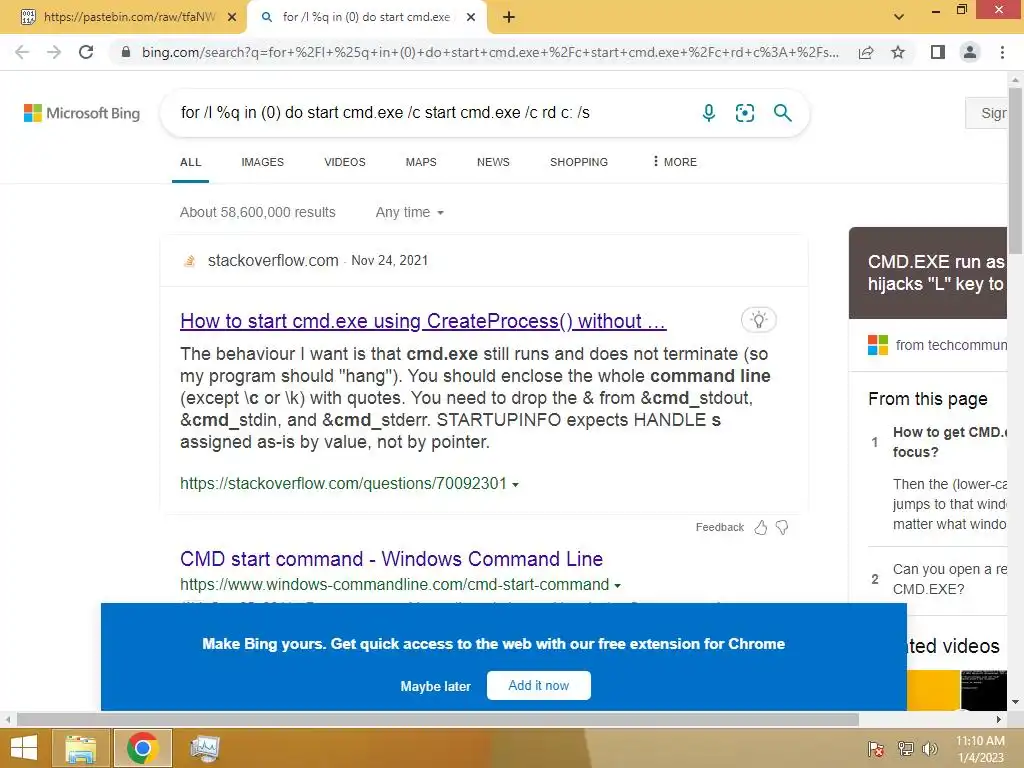Bookmark this page with star icon
The width and height of the screenshot is (1024, 768).
click(x=899, y=52)
